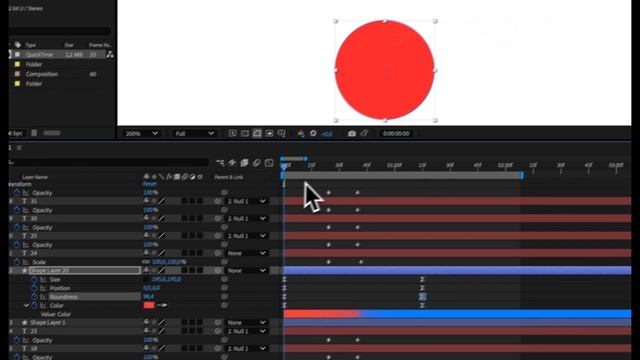Open parent dropdown of layer 30
The width and height of the screenshot is (640, 360).
247,218
